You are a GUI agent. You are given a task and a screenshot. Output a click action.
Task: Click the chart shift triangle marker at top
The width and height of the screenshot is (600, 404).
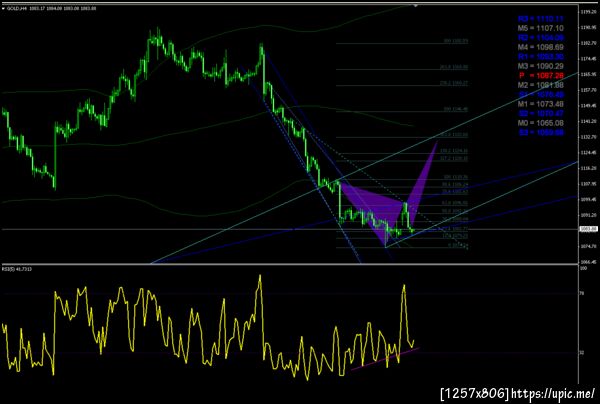[415, 5]
